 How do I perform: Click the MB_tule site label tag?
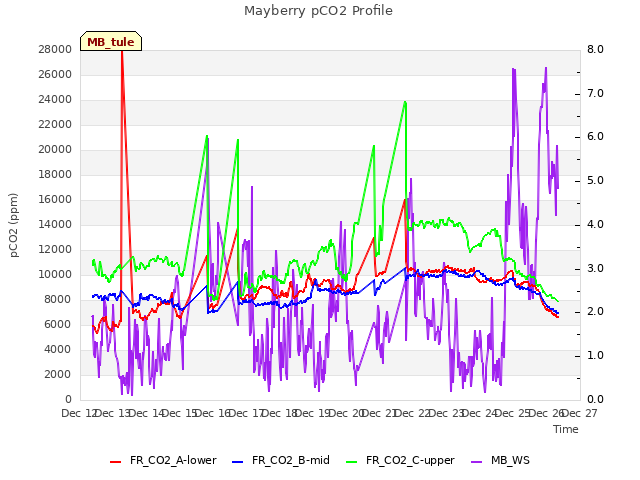coord(111,41)
